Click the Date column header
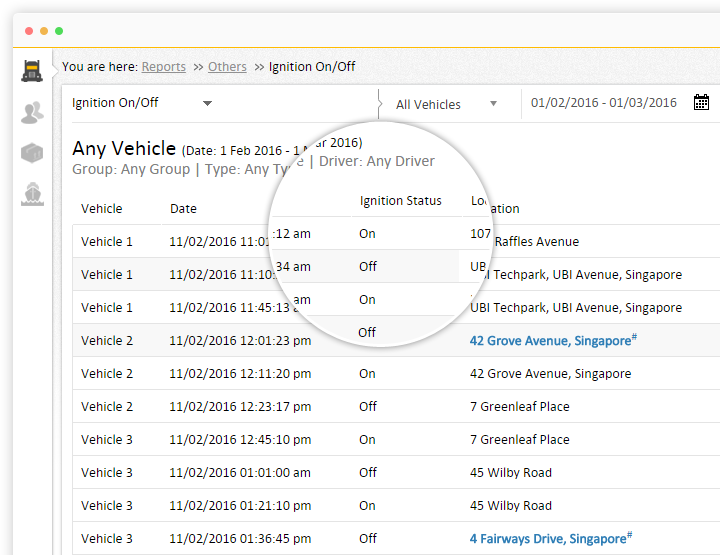The image size is (720, 555). click(x=183, y=208)
